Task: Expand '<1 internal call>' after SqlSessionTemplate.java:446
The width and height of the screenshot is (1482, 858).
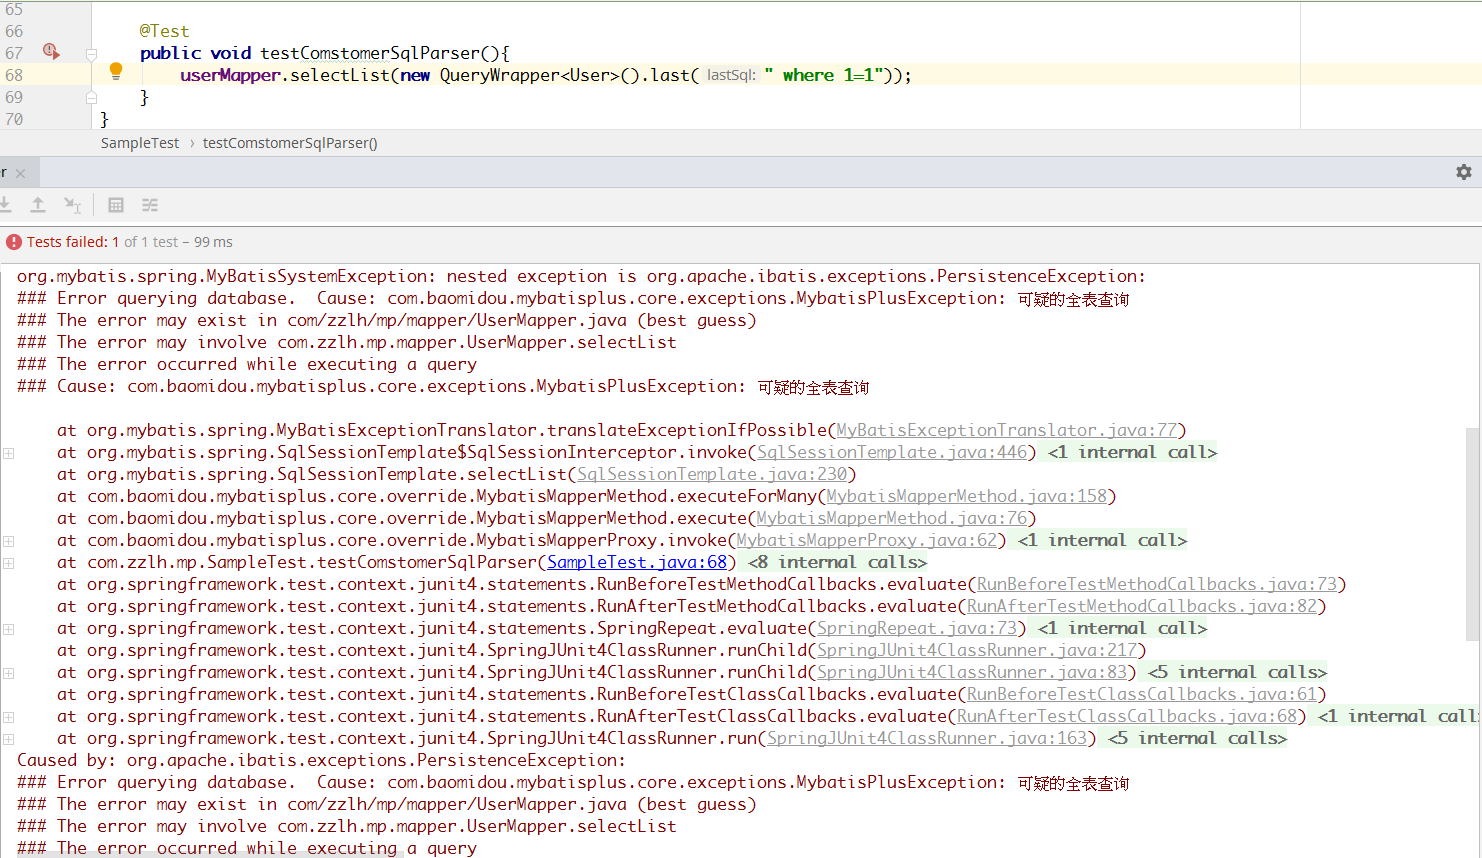Action: coord(1132,452)
